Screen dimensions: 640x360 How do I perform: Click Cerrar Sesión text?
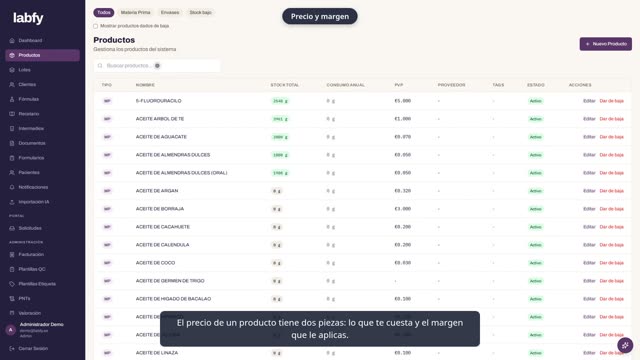click(x=33, y=349)
